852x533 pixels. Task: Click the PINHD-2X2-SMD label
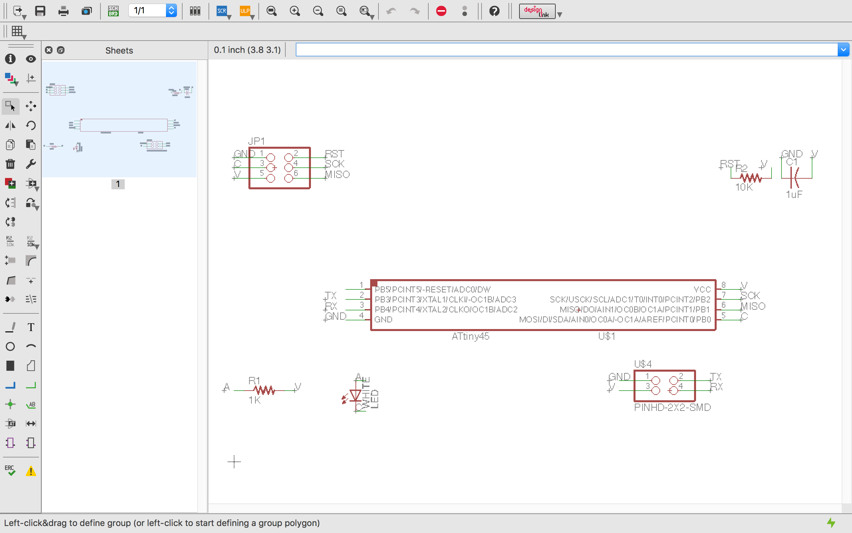pos(672,407)
